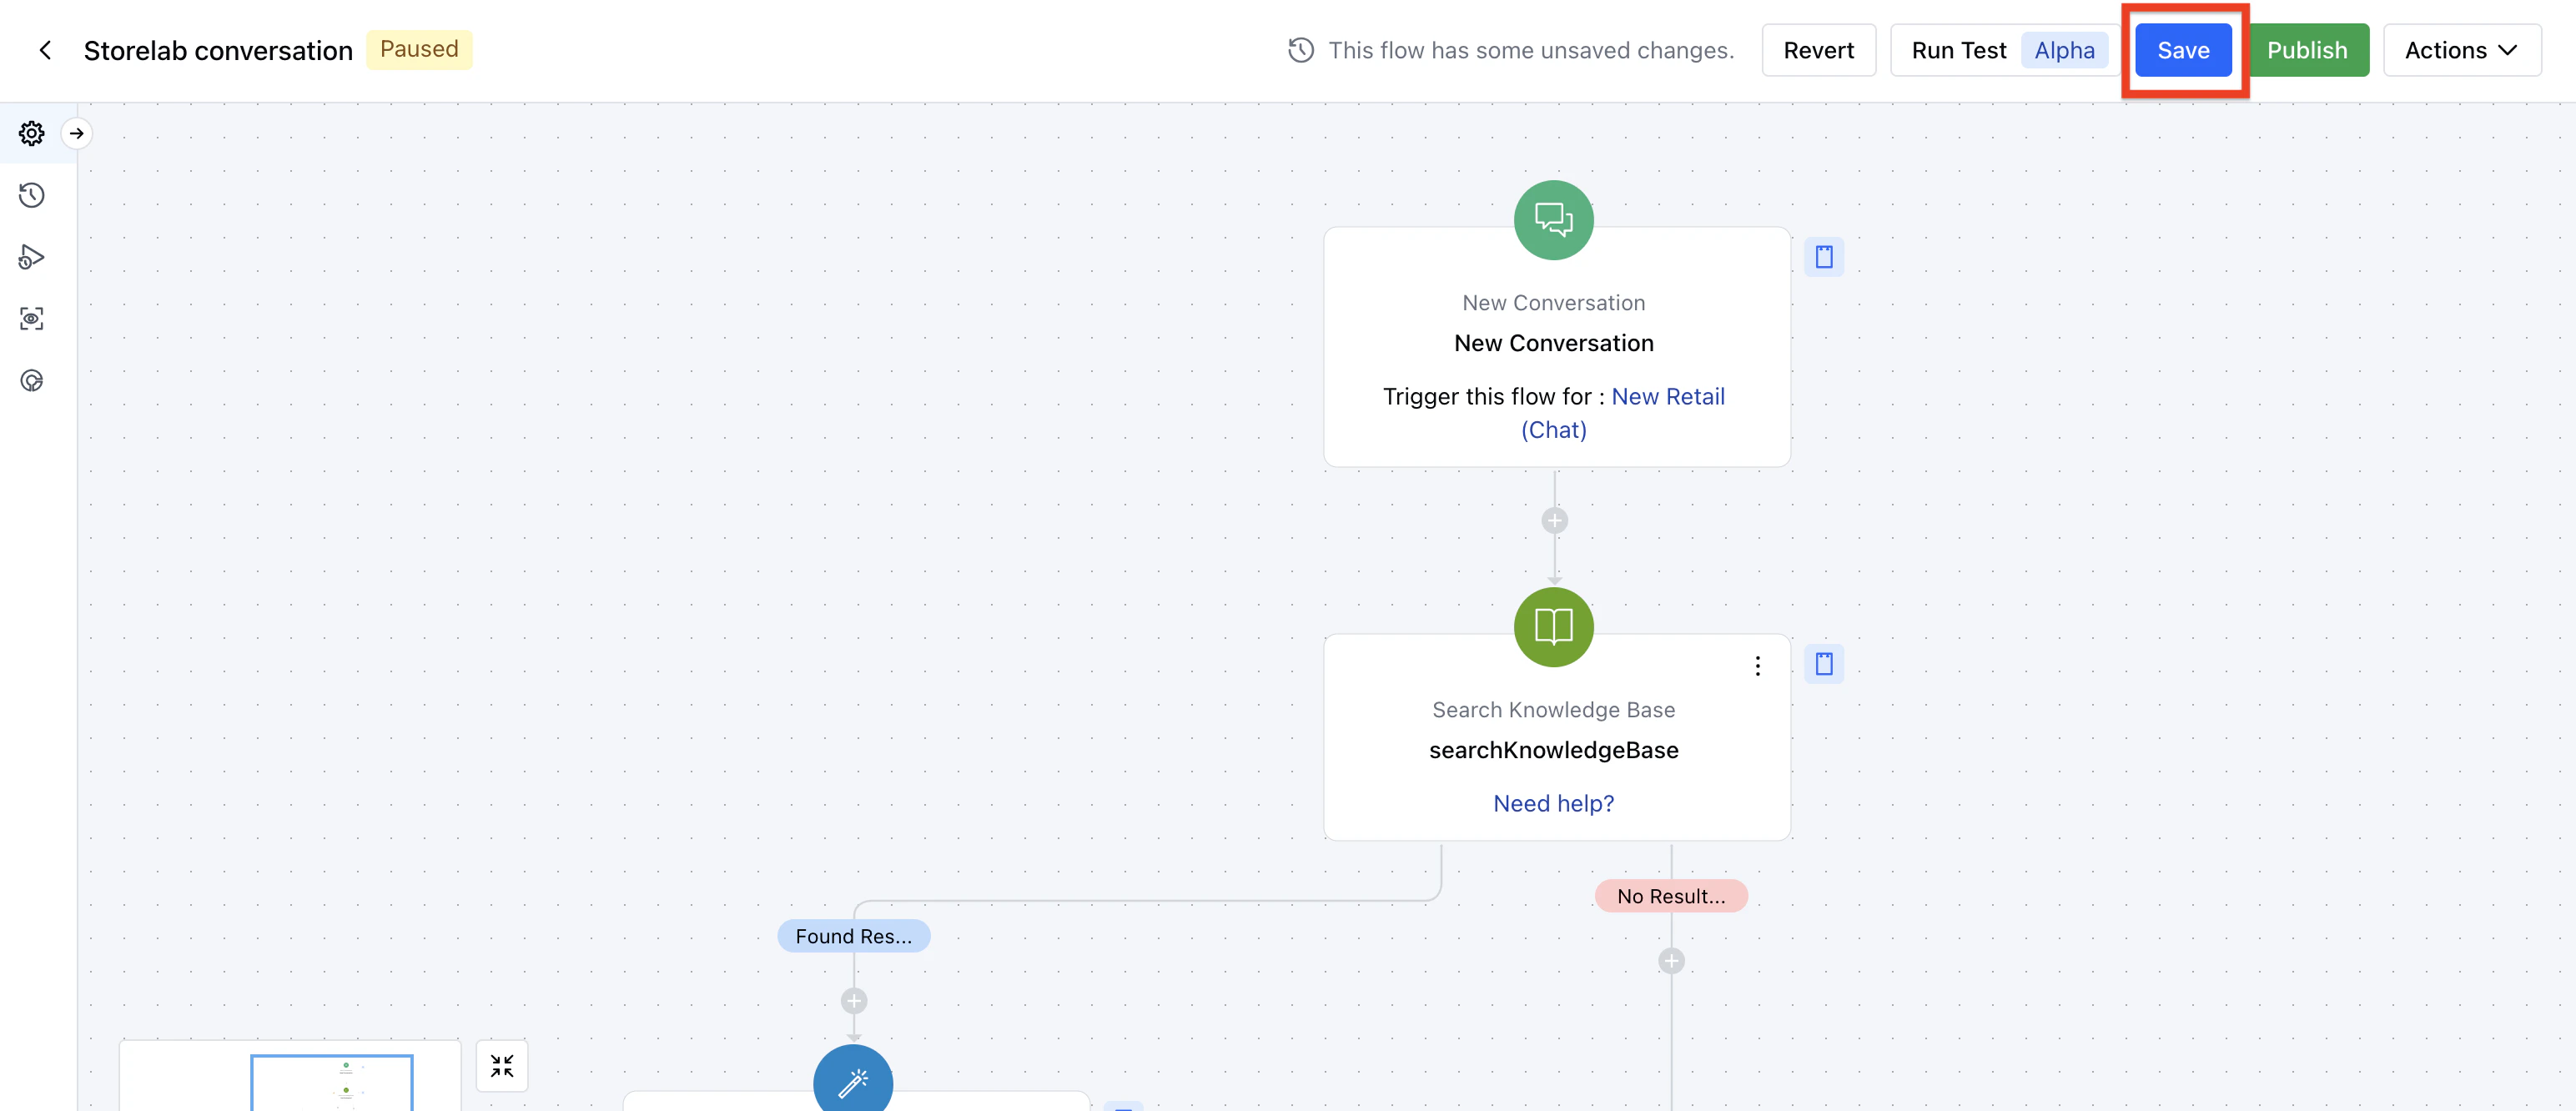Add step after New Conversation node
The height and width of the screenshot is (1111, 2576).
point(1554,521)
